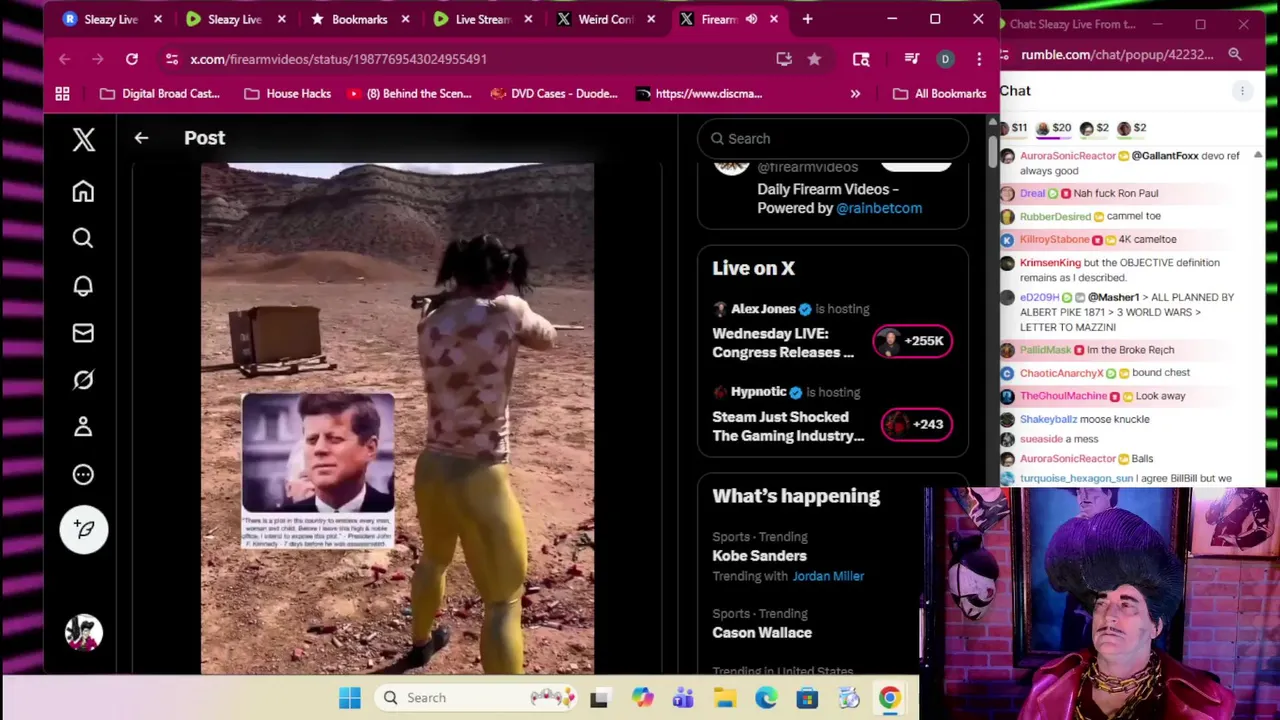The width and height of the screenshot is (1280, 720).
Task: Open the X Home icon in sidebar
Action: tap(83, 191)
